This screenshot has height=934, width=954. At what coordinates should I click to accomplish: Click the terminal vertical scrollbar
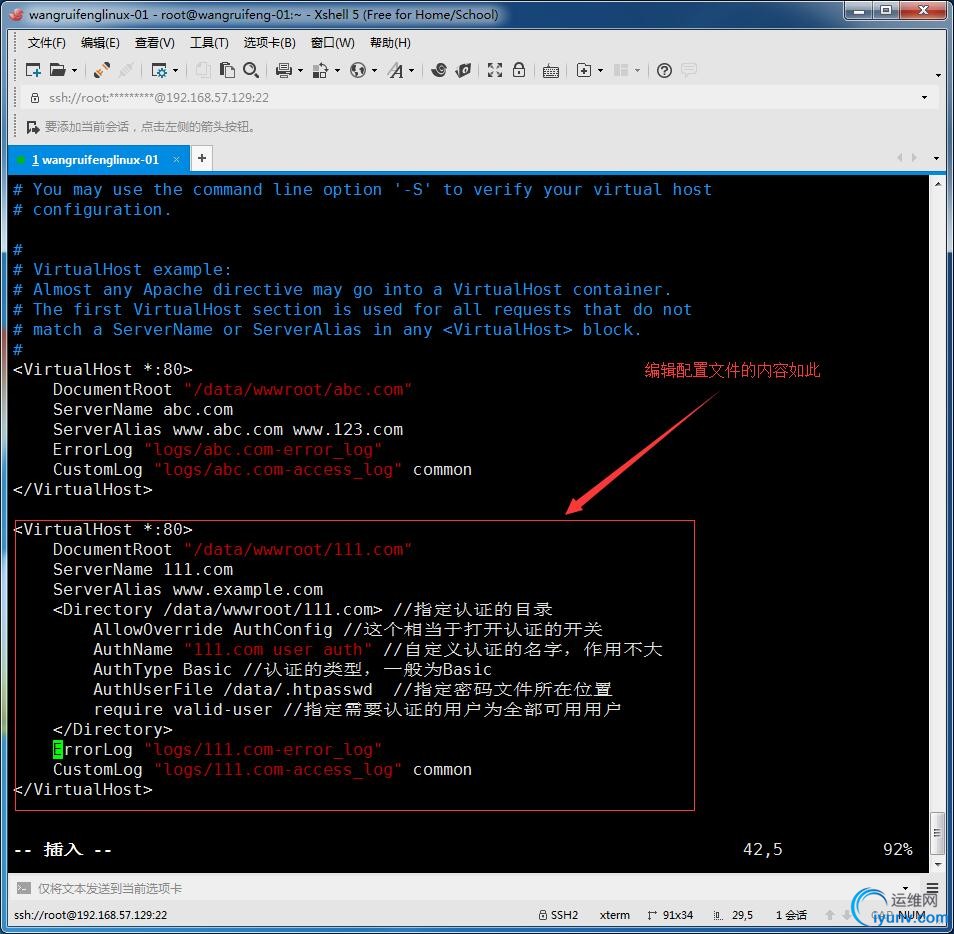point(937,500)
